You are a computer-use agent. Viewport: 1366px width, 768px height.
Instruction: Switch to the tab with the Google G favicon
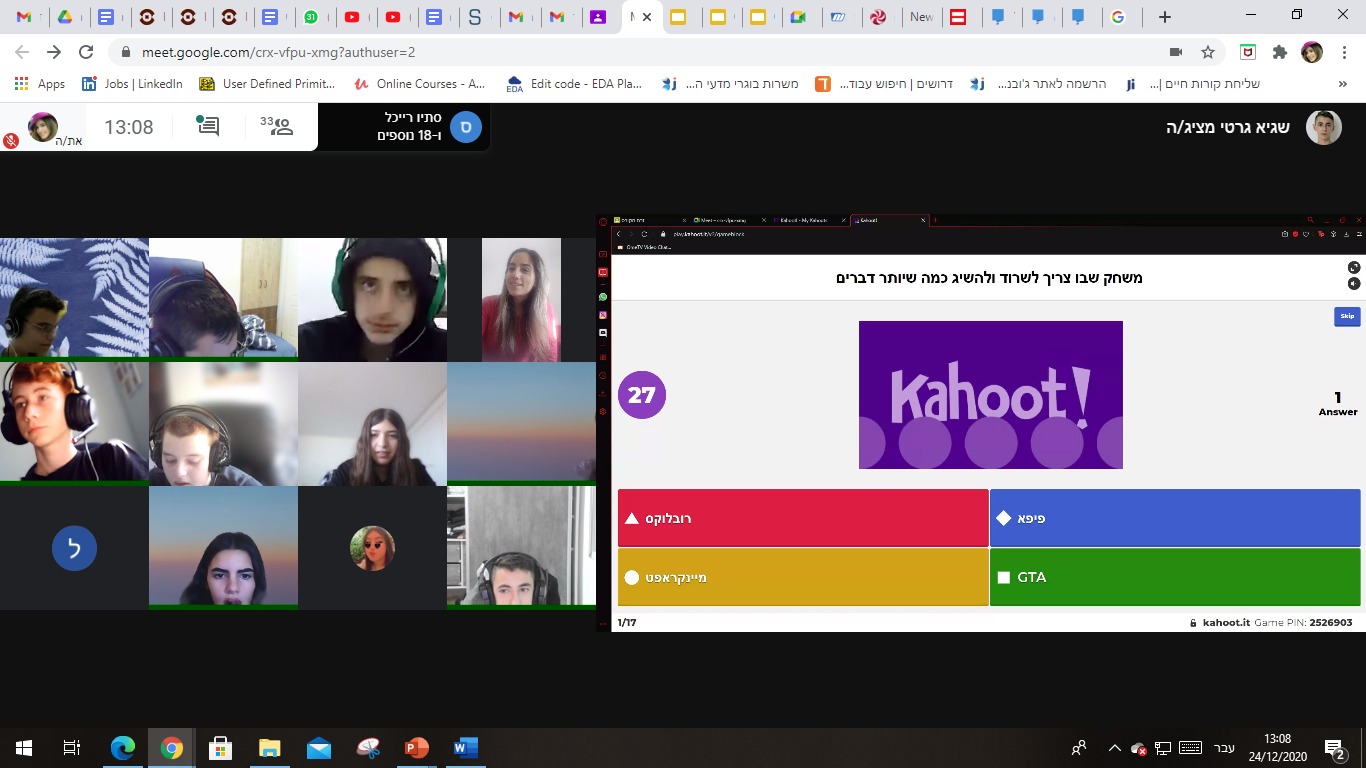coord(1118,17)
